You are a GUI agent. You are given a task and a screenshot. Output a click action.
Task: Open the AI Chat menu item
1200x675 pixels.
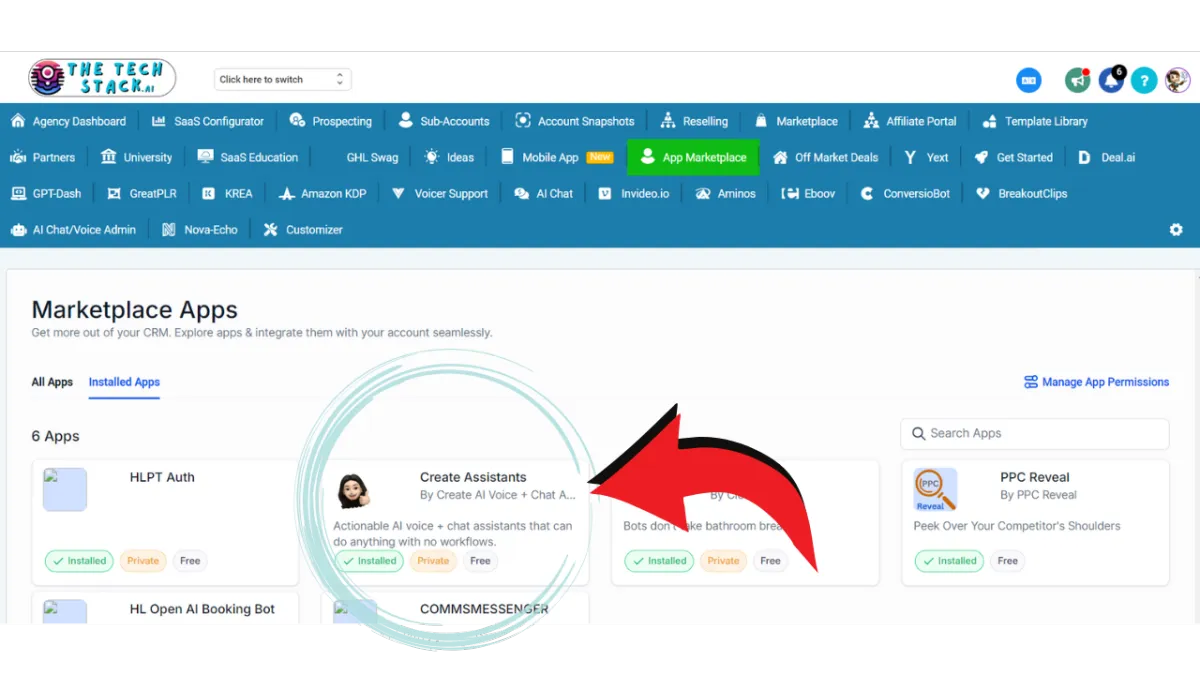[x=543, y=193]
